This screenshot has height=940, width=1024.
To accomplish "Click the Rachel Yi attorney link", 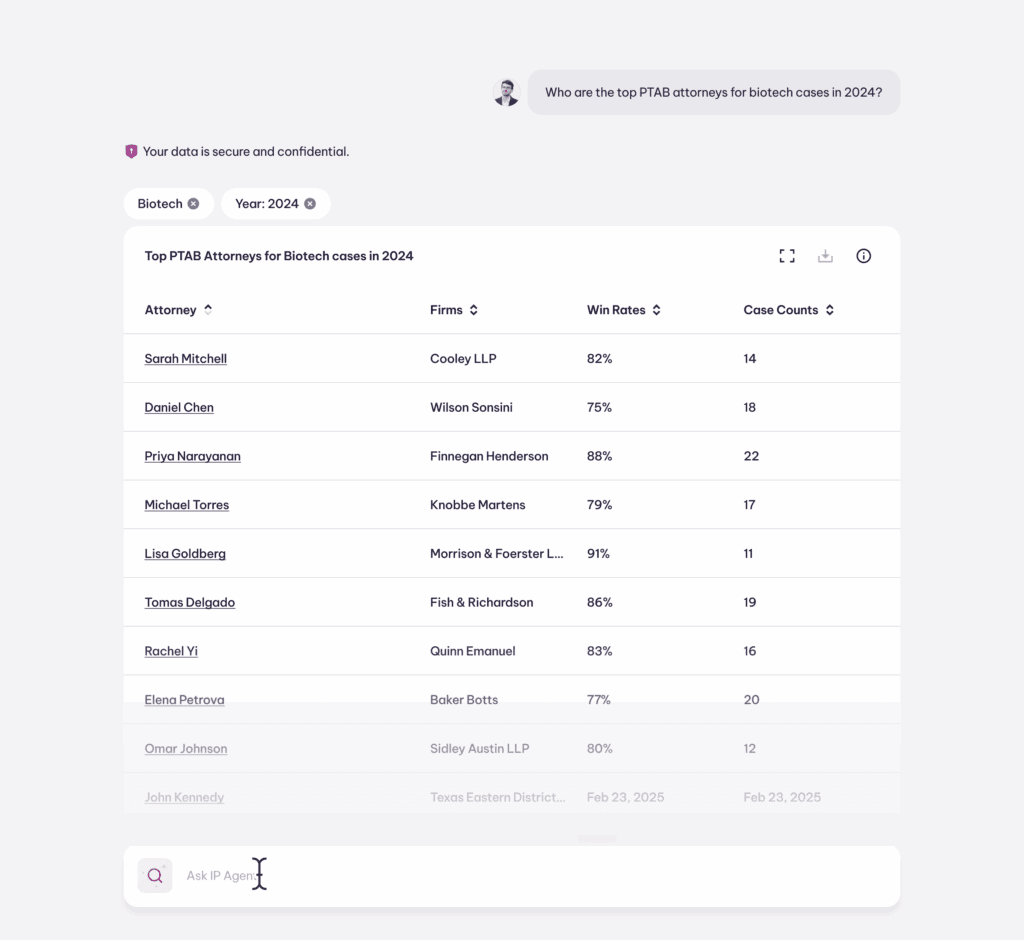I will (171, 651).
